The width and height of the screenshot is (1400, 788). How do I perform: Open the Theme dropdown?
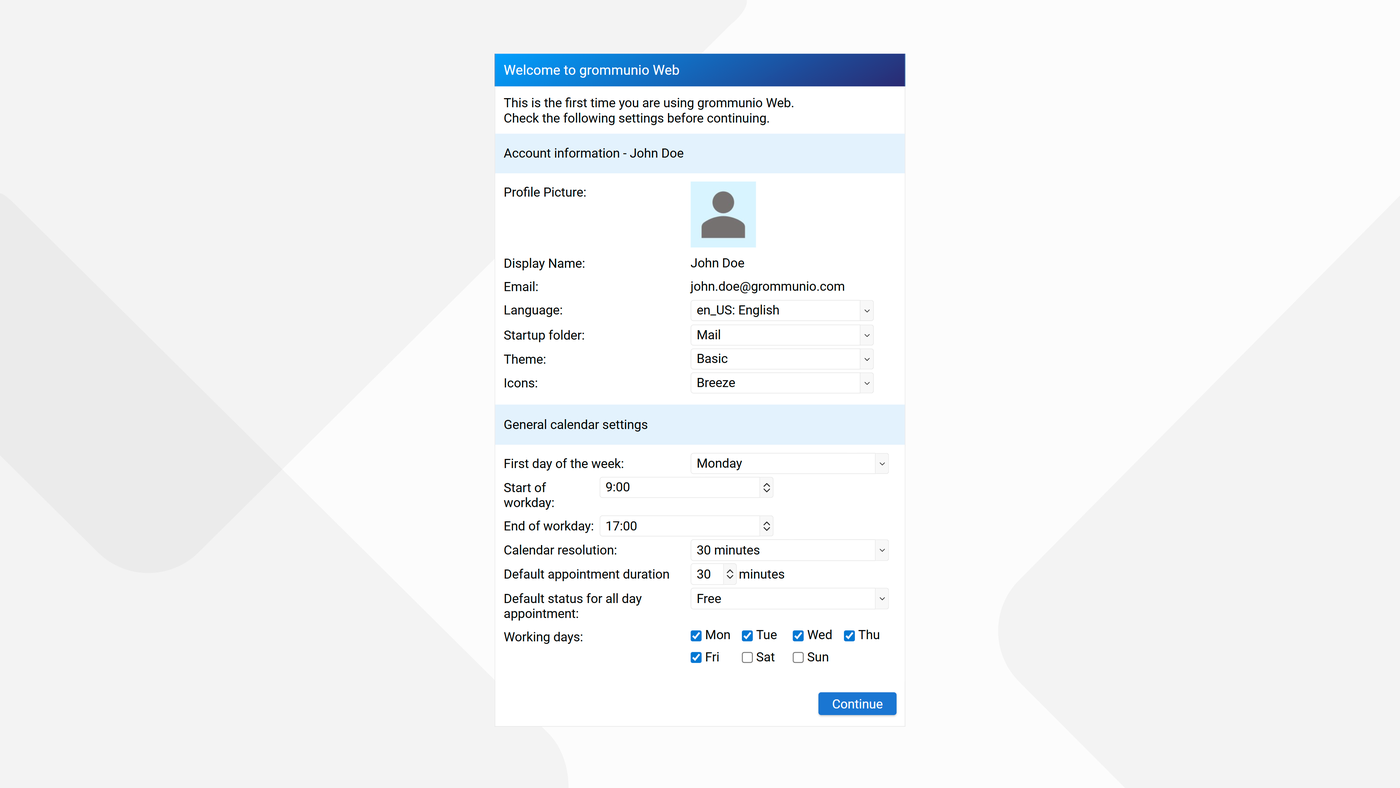pyautogui.click(x=782, y=359)
